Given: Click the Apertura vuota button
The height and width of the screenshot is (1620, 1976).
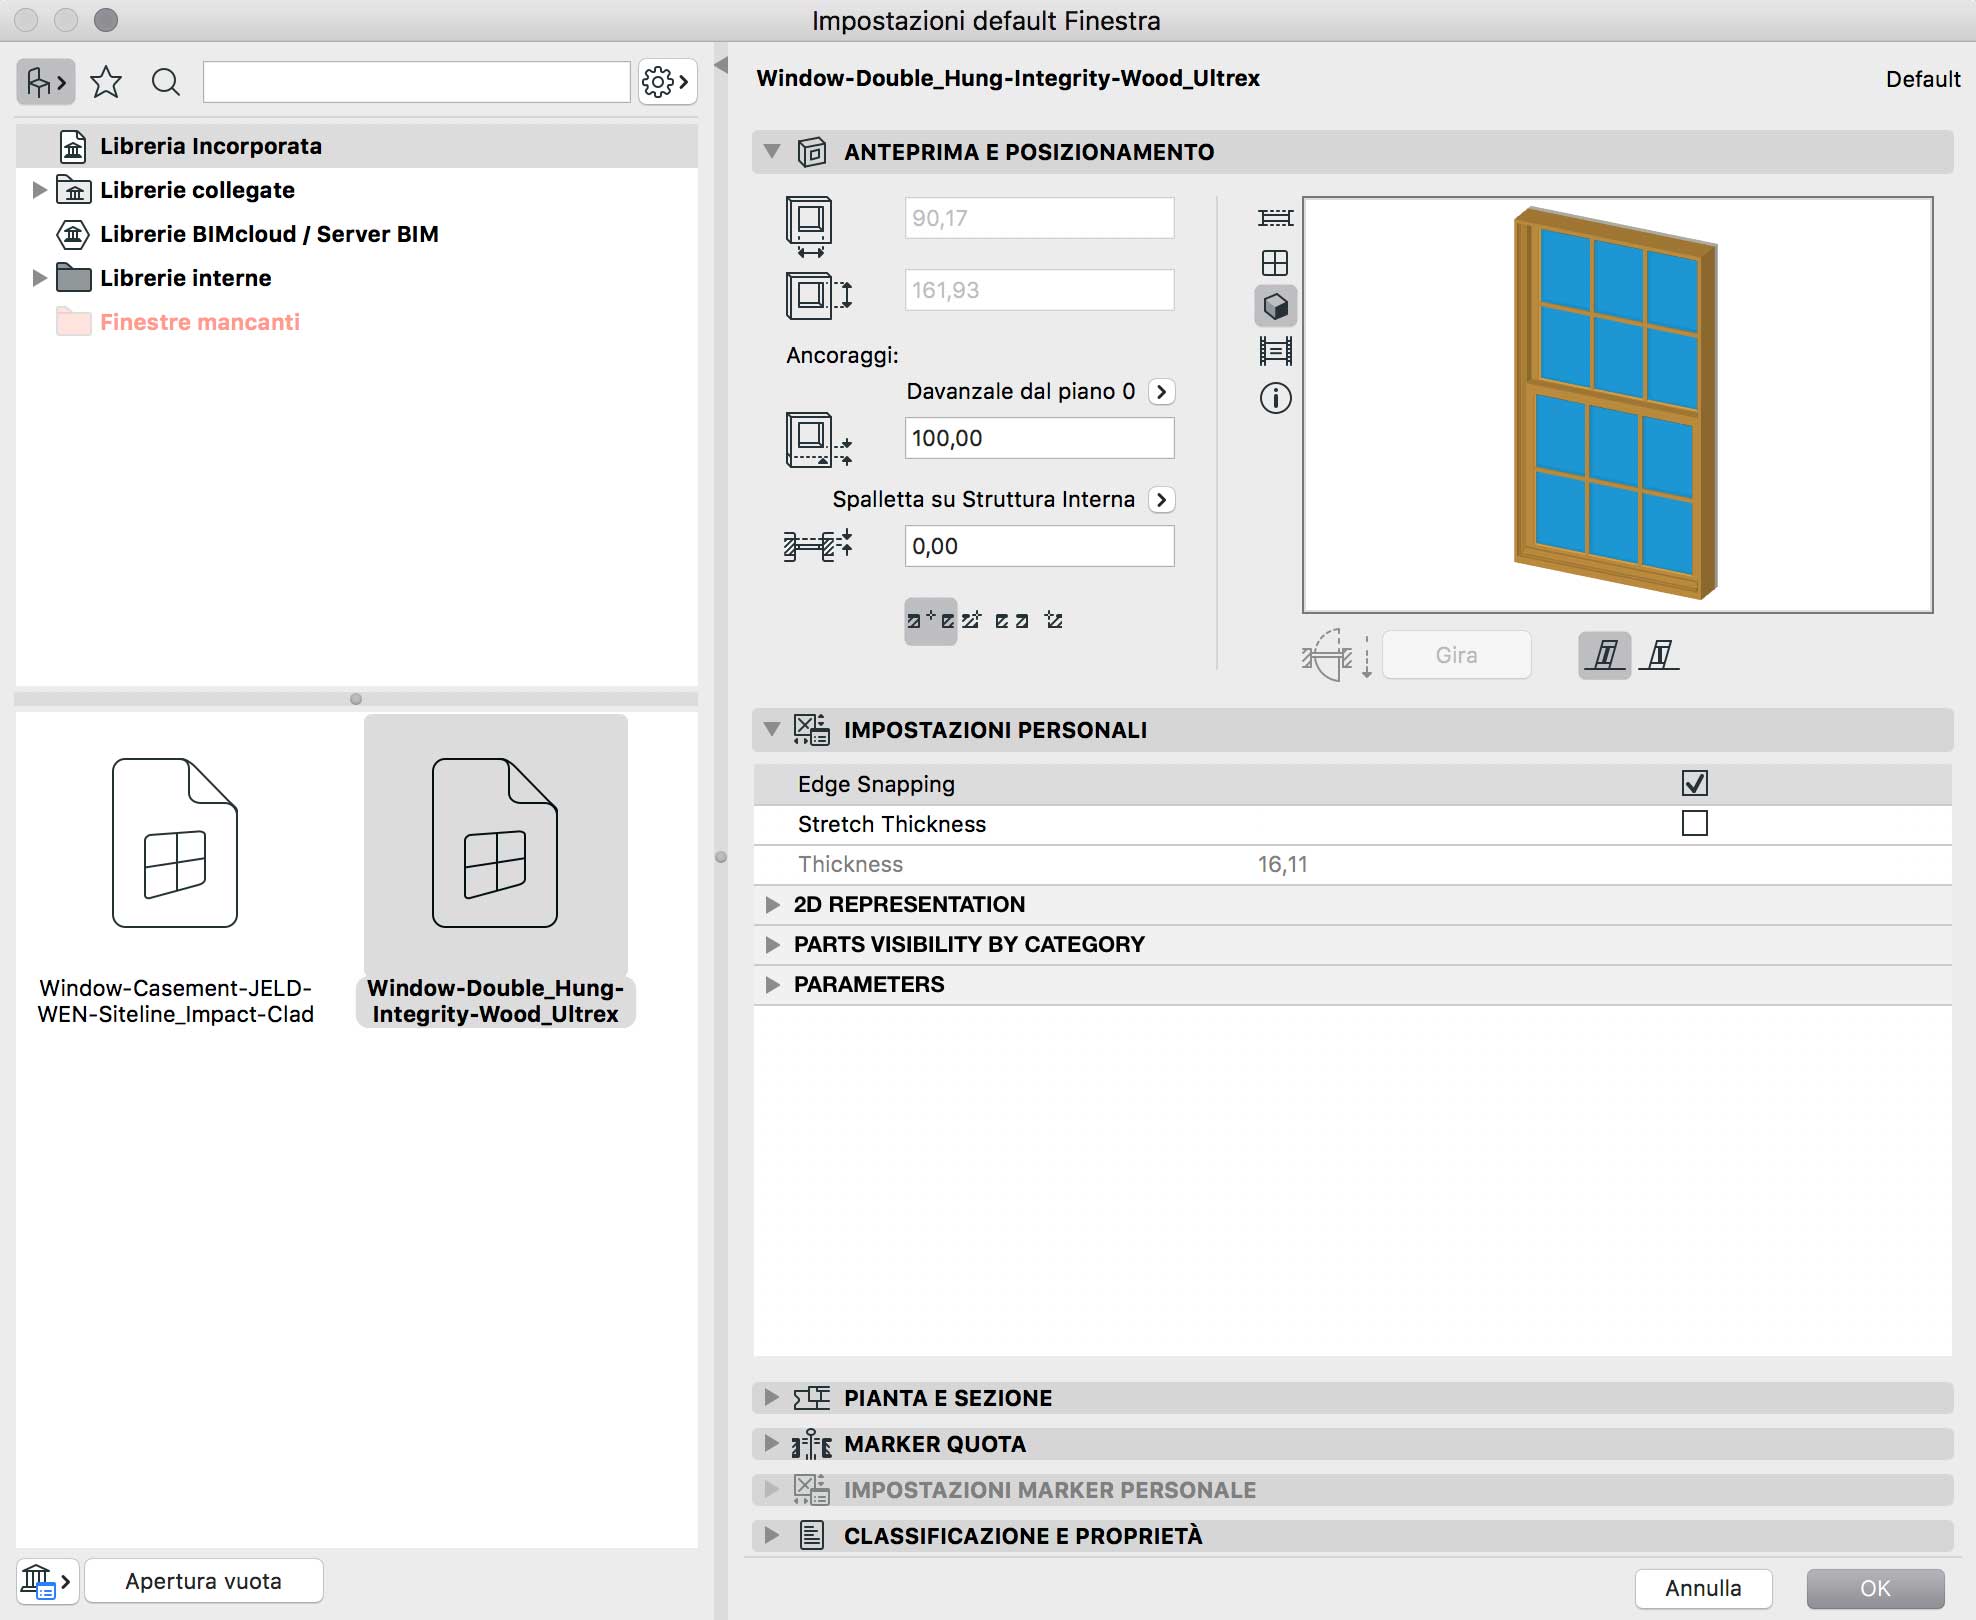Looking at the screenshot, I should [x=203, y=1581].
